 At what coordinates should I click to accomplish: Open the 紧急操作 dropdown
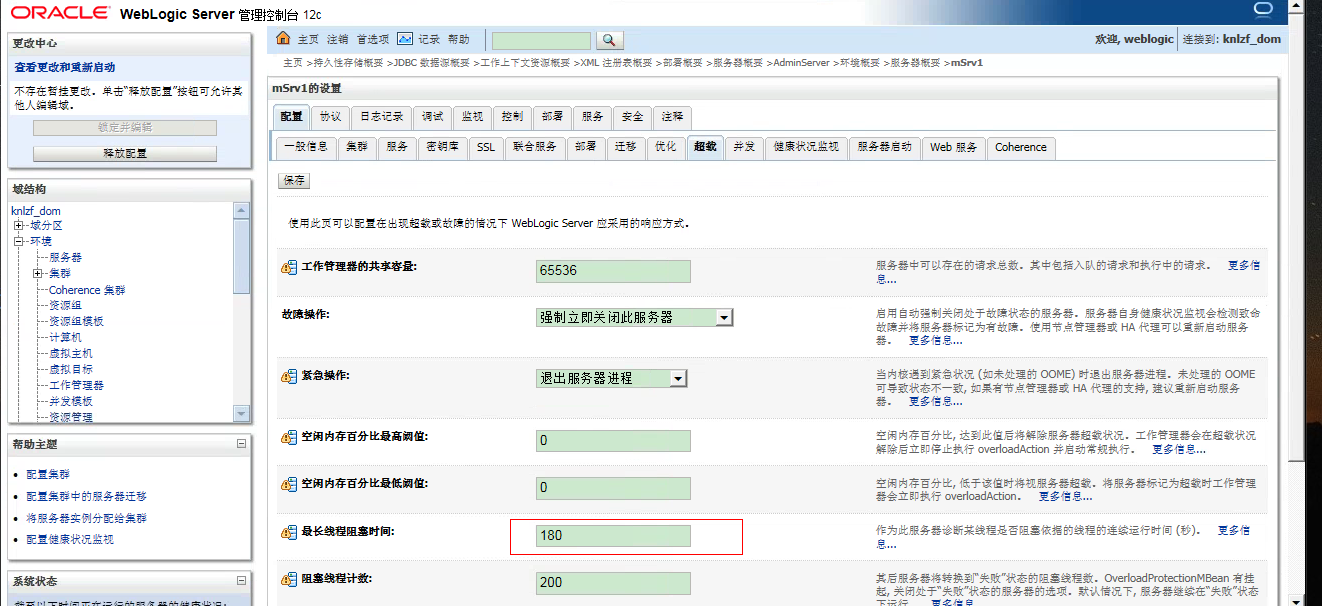coord(678,378)
